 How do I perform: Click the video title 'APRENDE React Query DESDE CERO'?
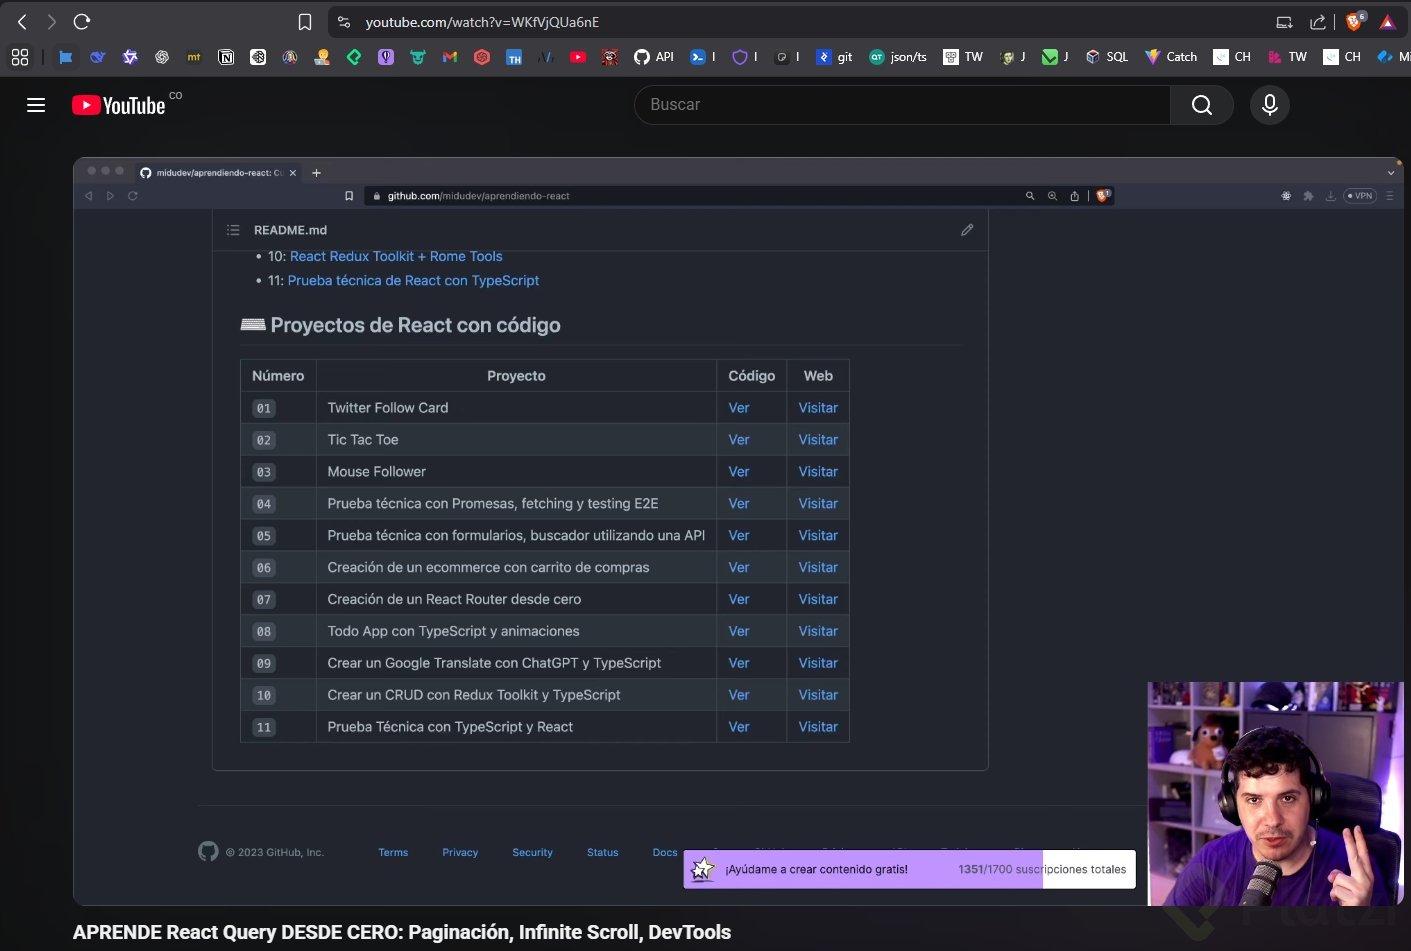click(x=402, y=933)
